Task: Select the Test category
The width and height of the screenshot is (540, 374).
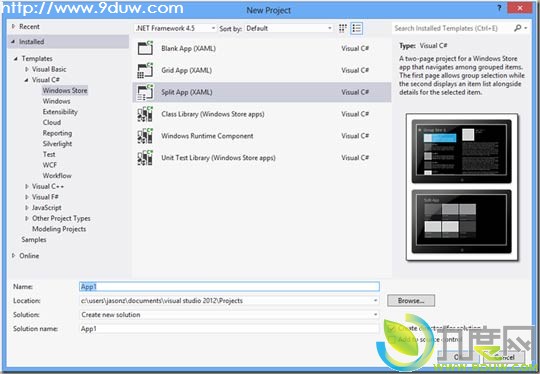Action: click(x=49, y=154)
